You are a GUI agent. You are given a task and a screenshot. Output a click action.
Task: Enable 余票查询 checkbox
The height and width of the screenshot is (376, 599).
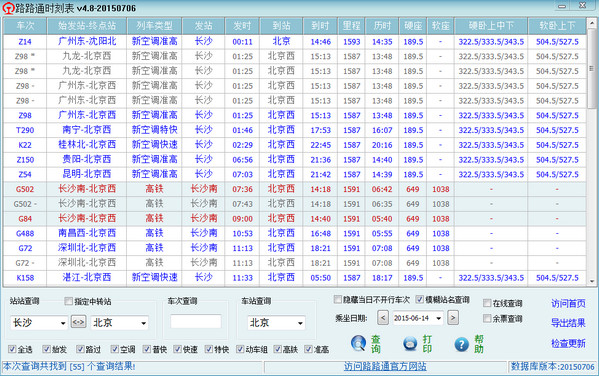(x=487, y=318)
